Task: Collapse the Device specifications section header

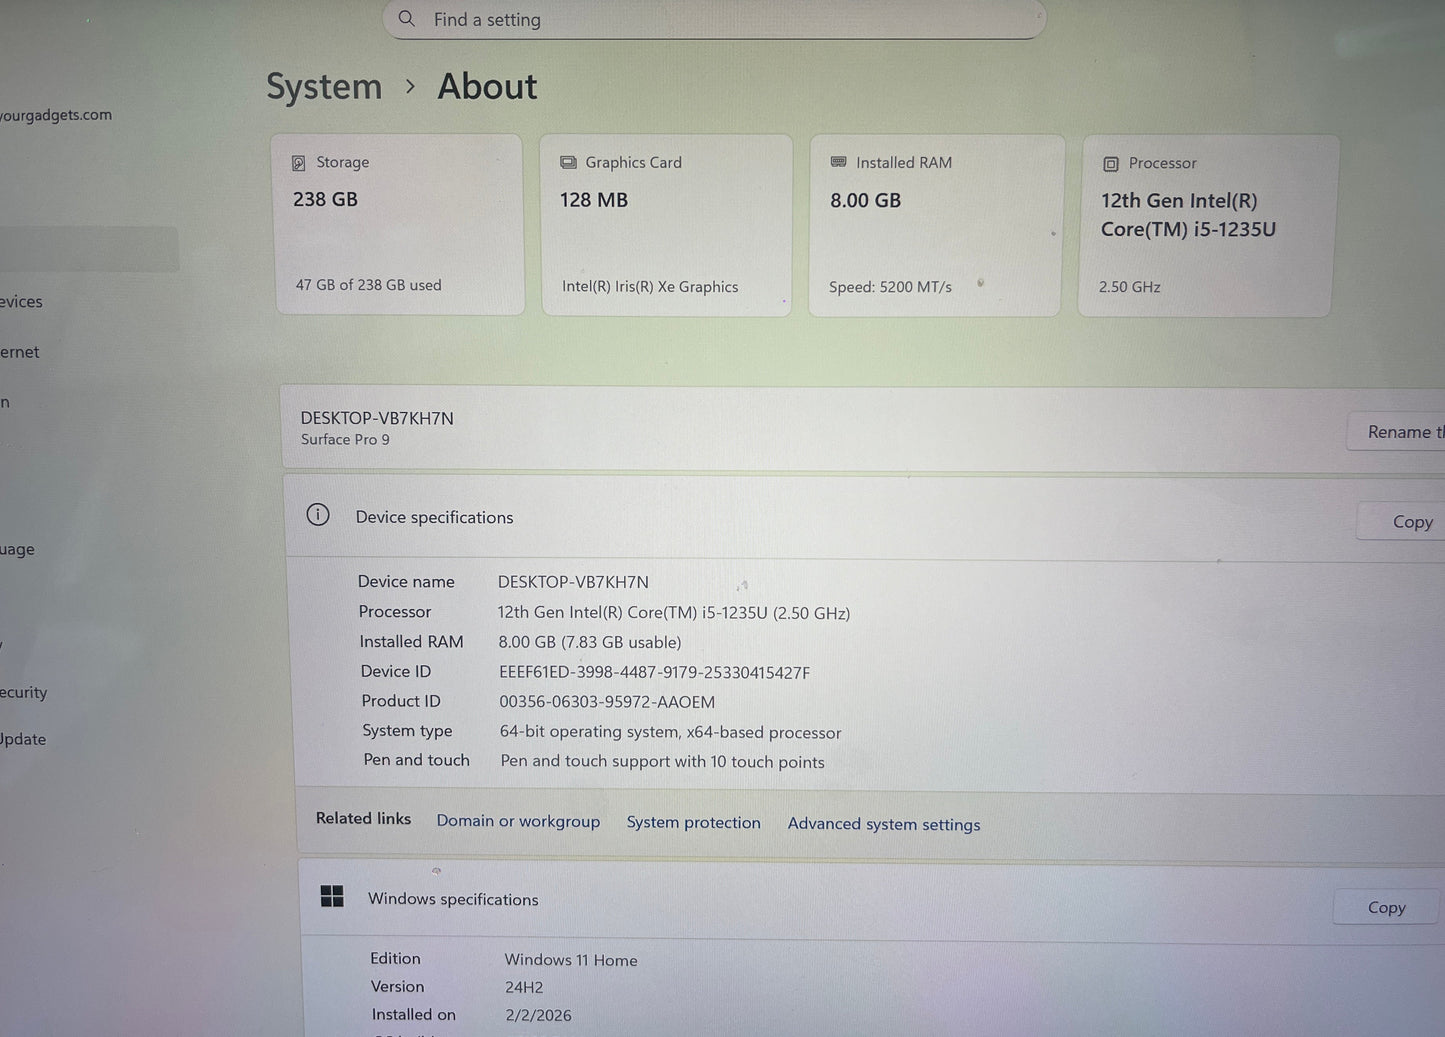Action: point(865,517)
